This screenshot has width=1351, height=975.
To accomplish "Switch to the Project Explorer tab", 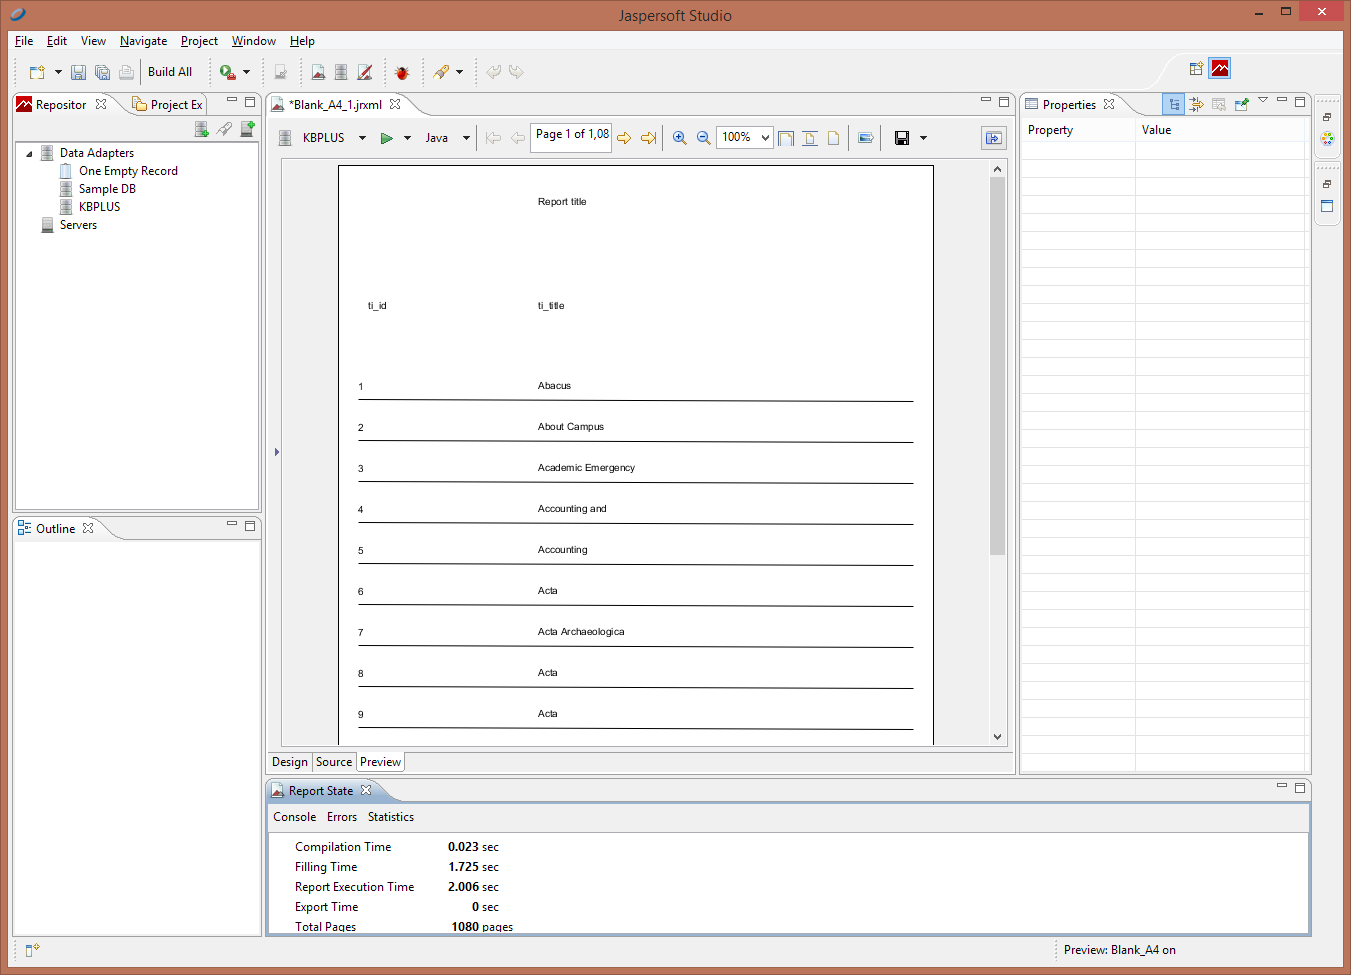I will tap(168, 105).
